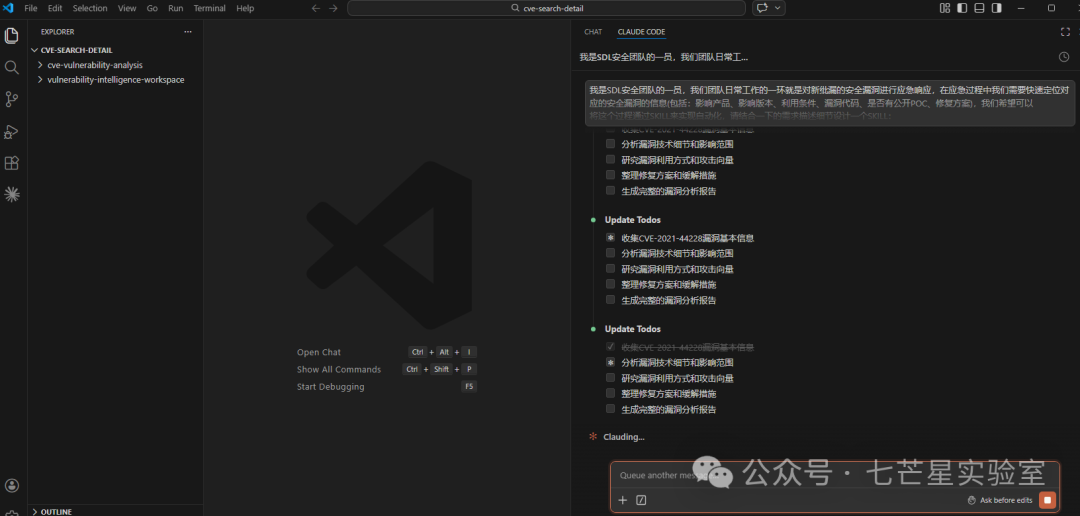Open the Source Control view
This screenshot has height=516, width=1080.
pyautogui.click(x=12, y=99)
